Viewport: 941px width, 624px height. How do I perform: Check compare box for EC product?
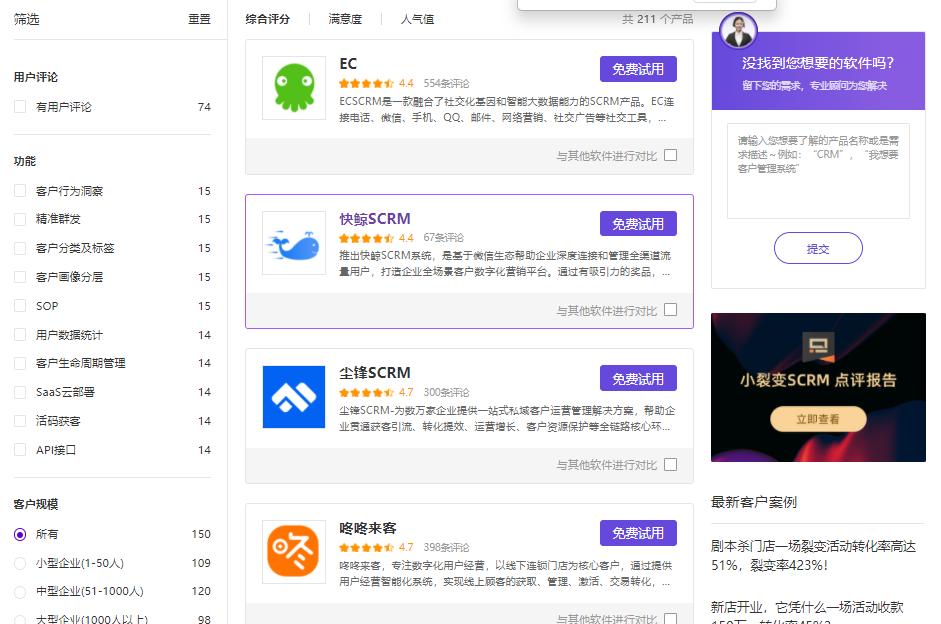coord(670,155)
